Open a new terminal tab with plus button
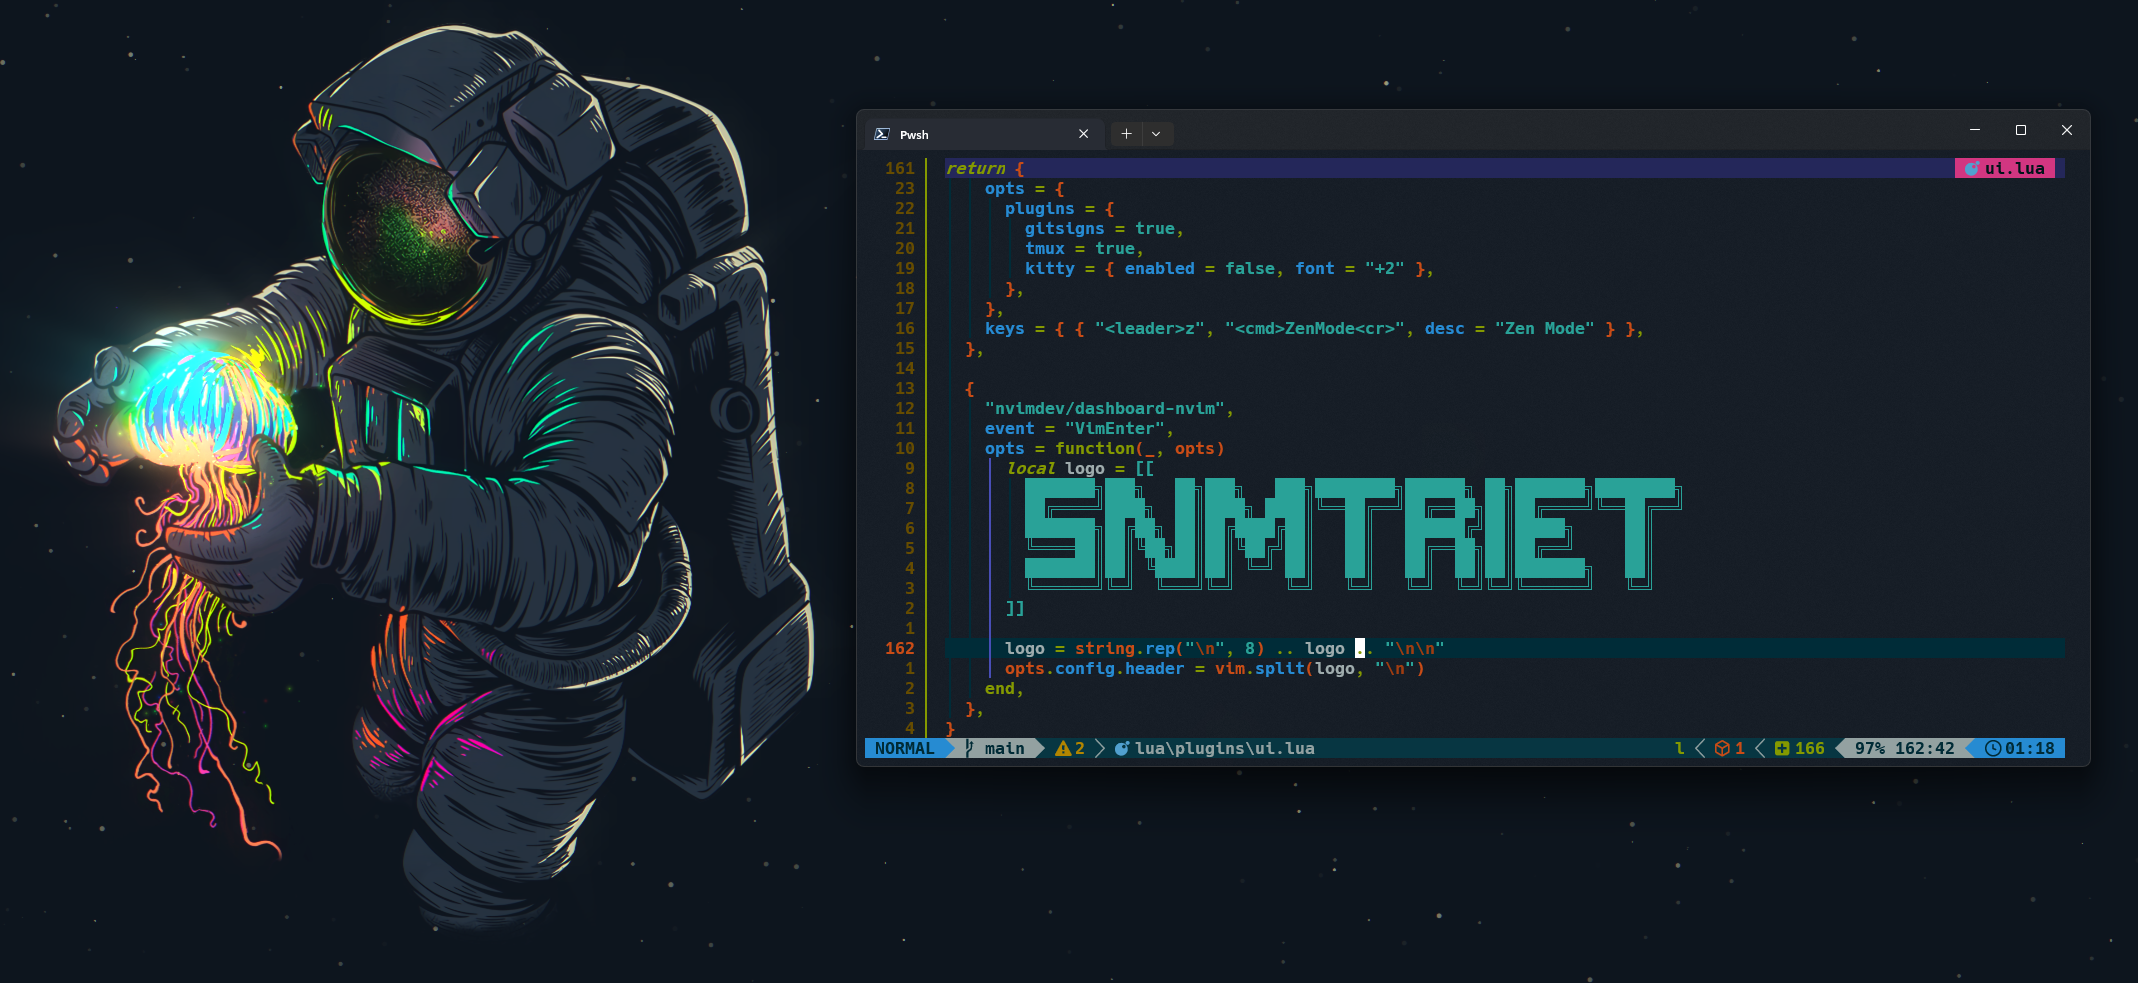Screen dimensions: 2138x983 coord(1126,134)
